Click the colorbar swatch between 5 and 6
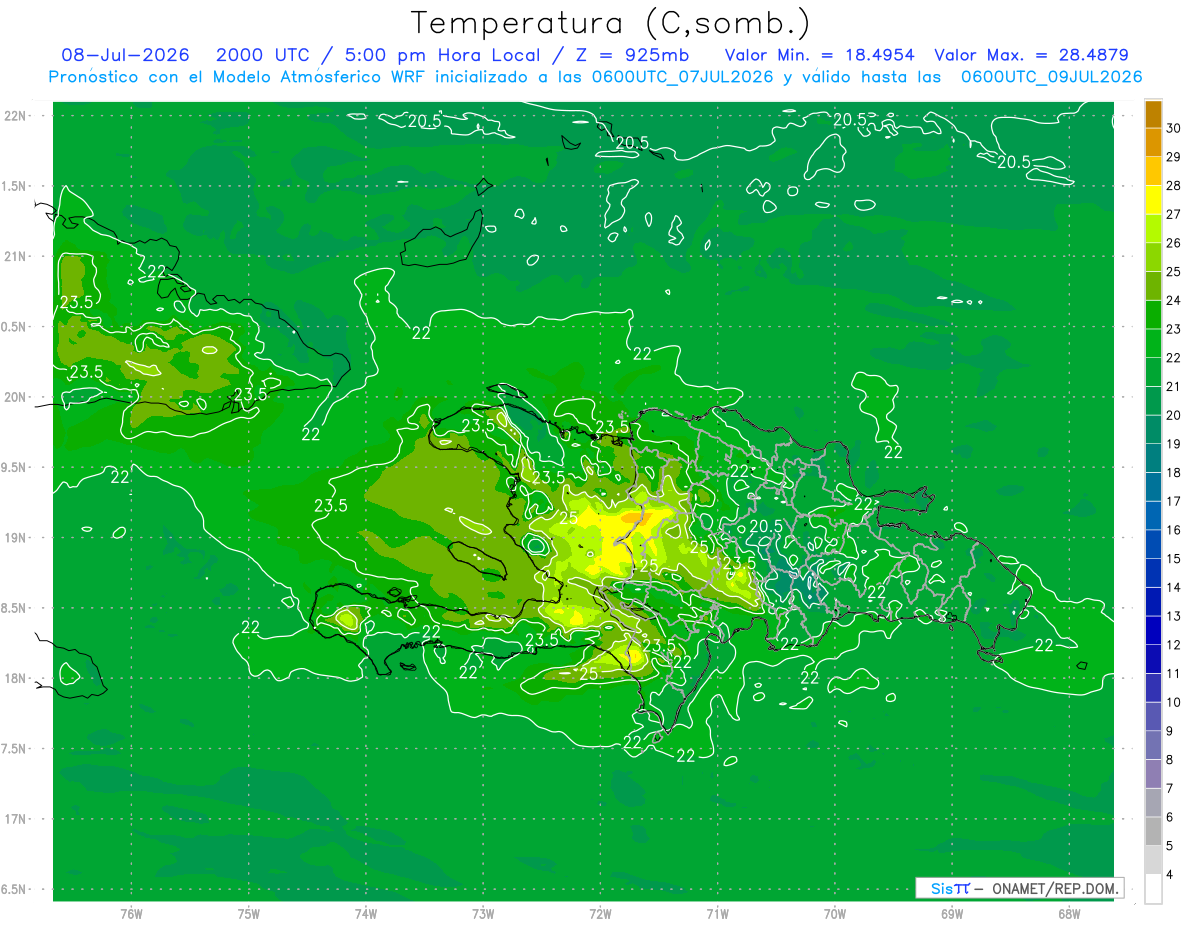The width and height of the screenshot is (1200, 927). pyautogui.click(x=1153, y=831)
